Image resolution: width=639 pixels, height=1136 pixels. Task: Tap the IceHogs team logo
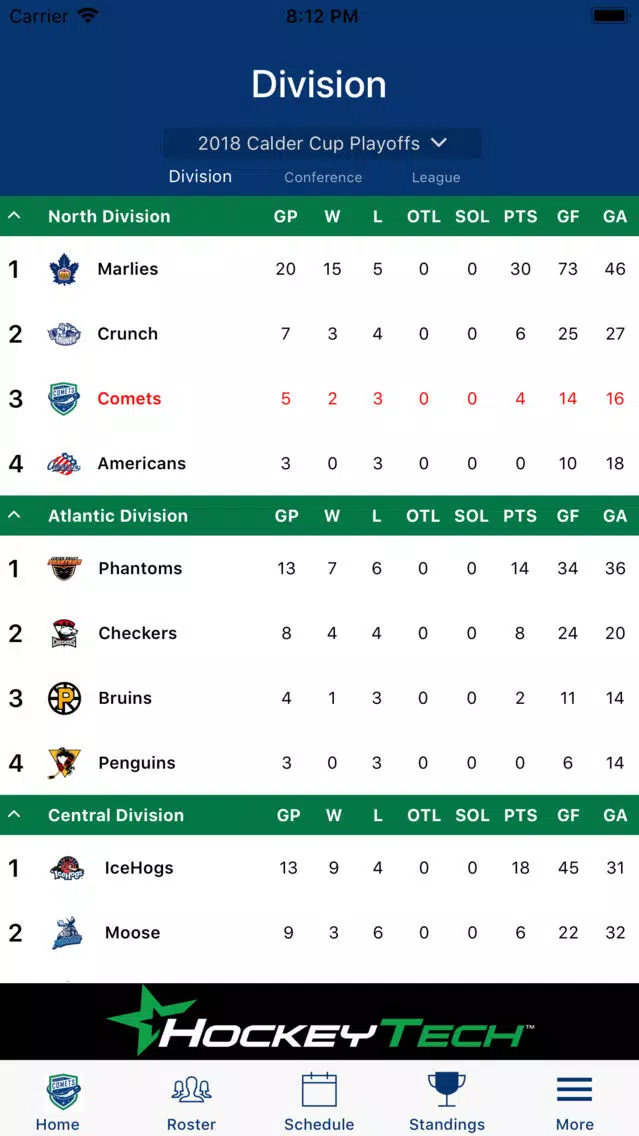coord(67,868)
